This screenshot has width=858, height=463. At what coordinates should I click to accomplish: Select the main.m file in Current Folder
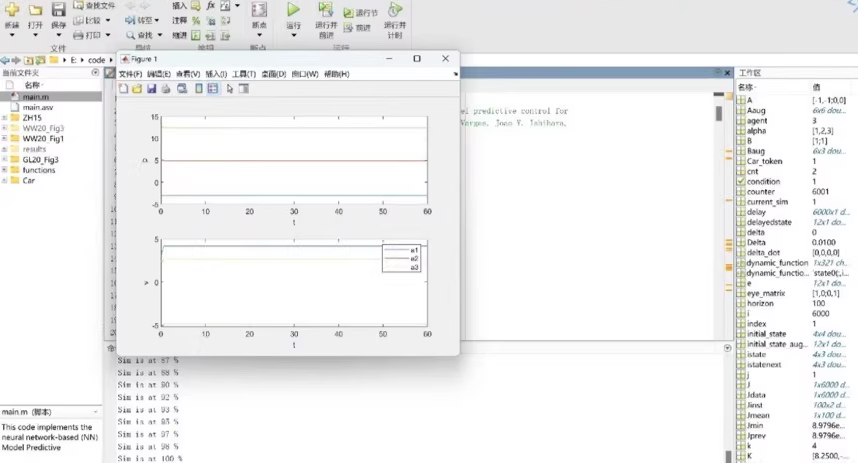[51, 96]
